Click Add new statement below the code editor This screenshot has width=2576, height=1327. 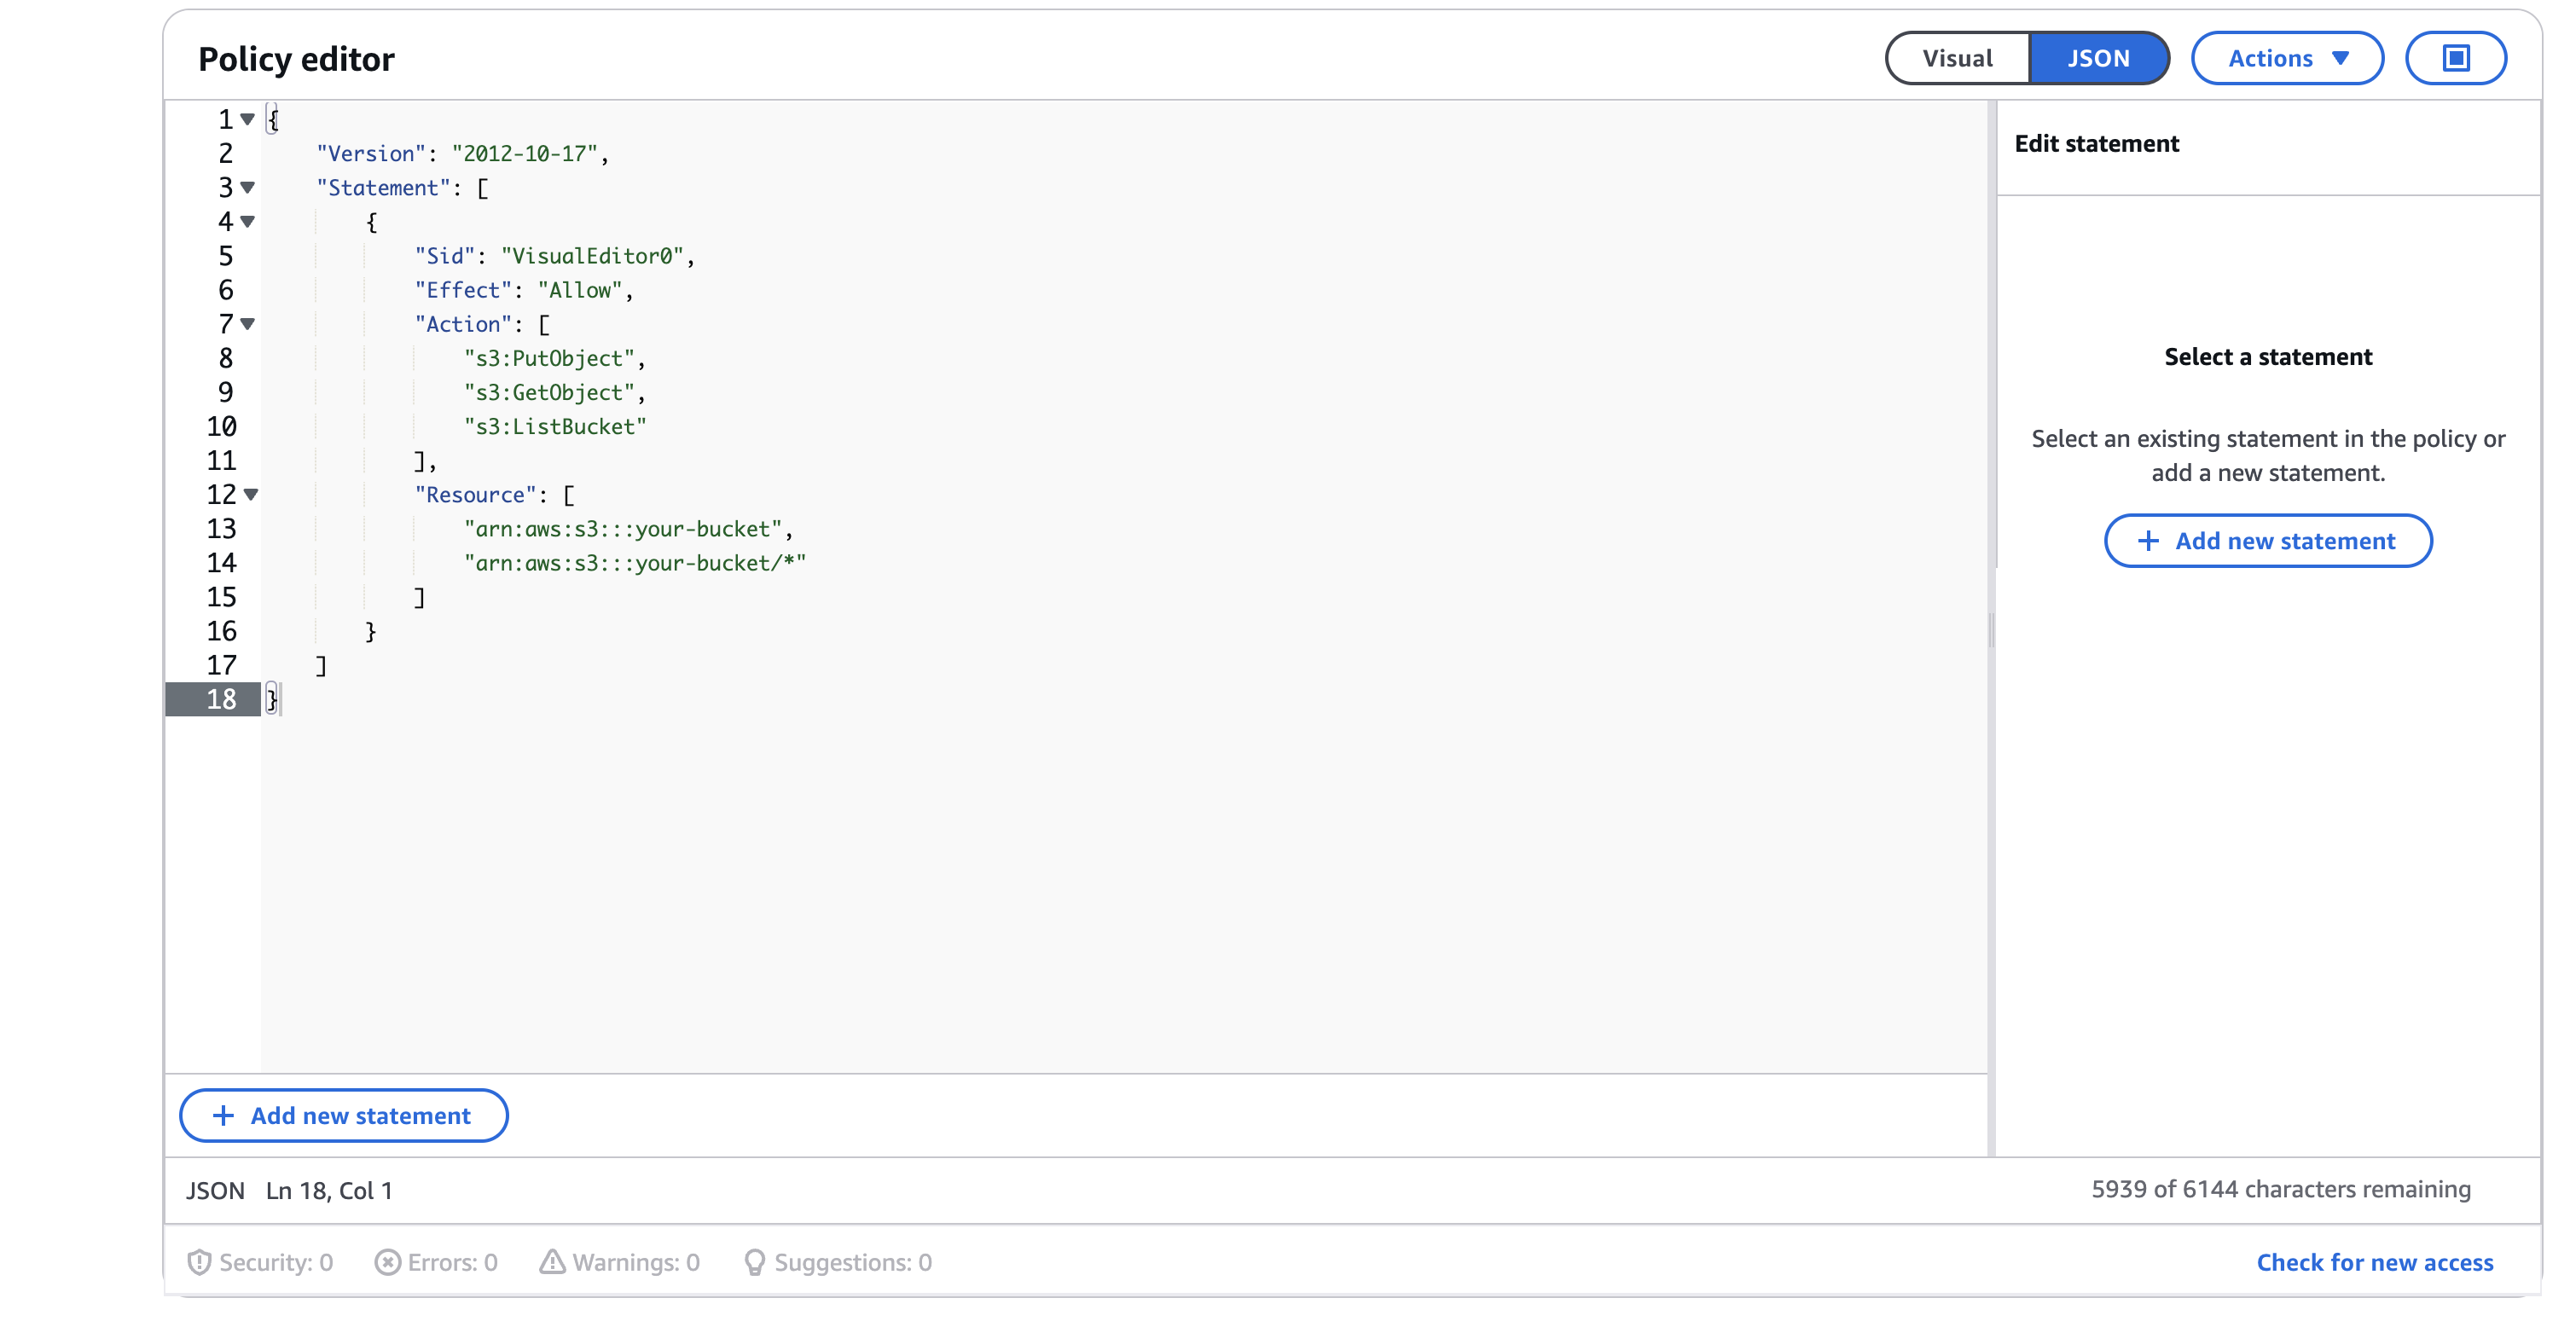pyautogui.click(x=343, y=1115)
